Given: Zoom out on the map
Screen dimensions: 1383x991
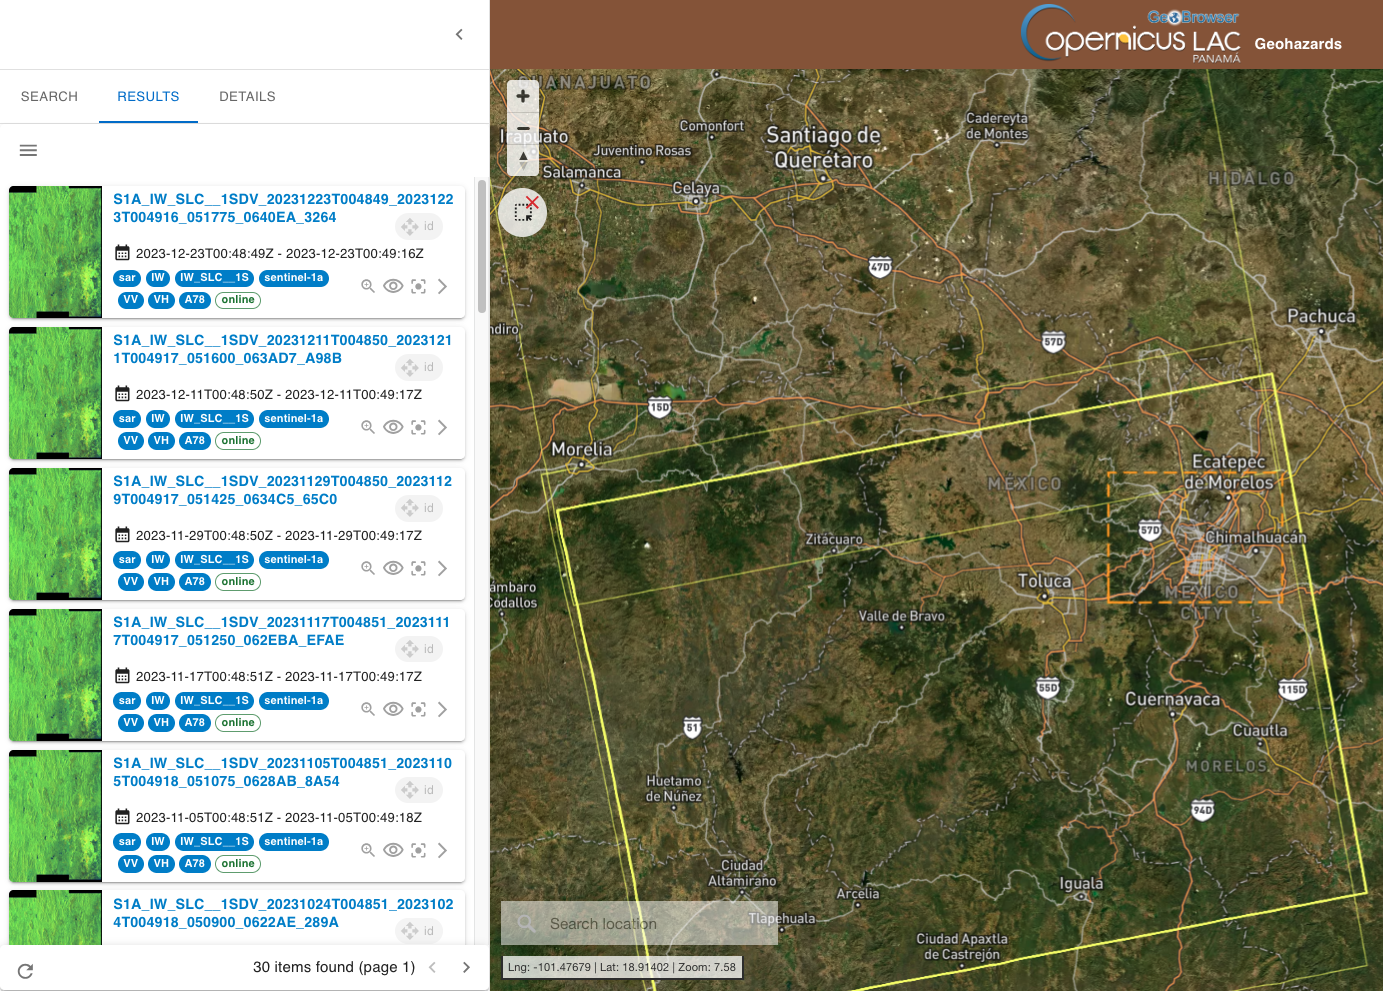Looking at the screenshot, I should pyautogui.click(x=523, y=127).
